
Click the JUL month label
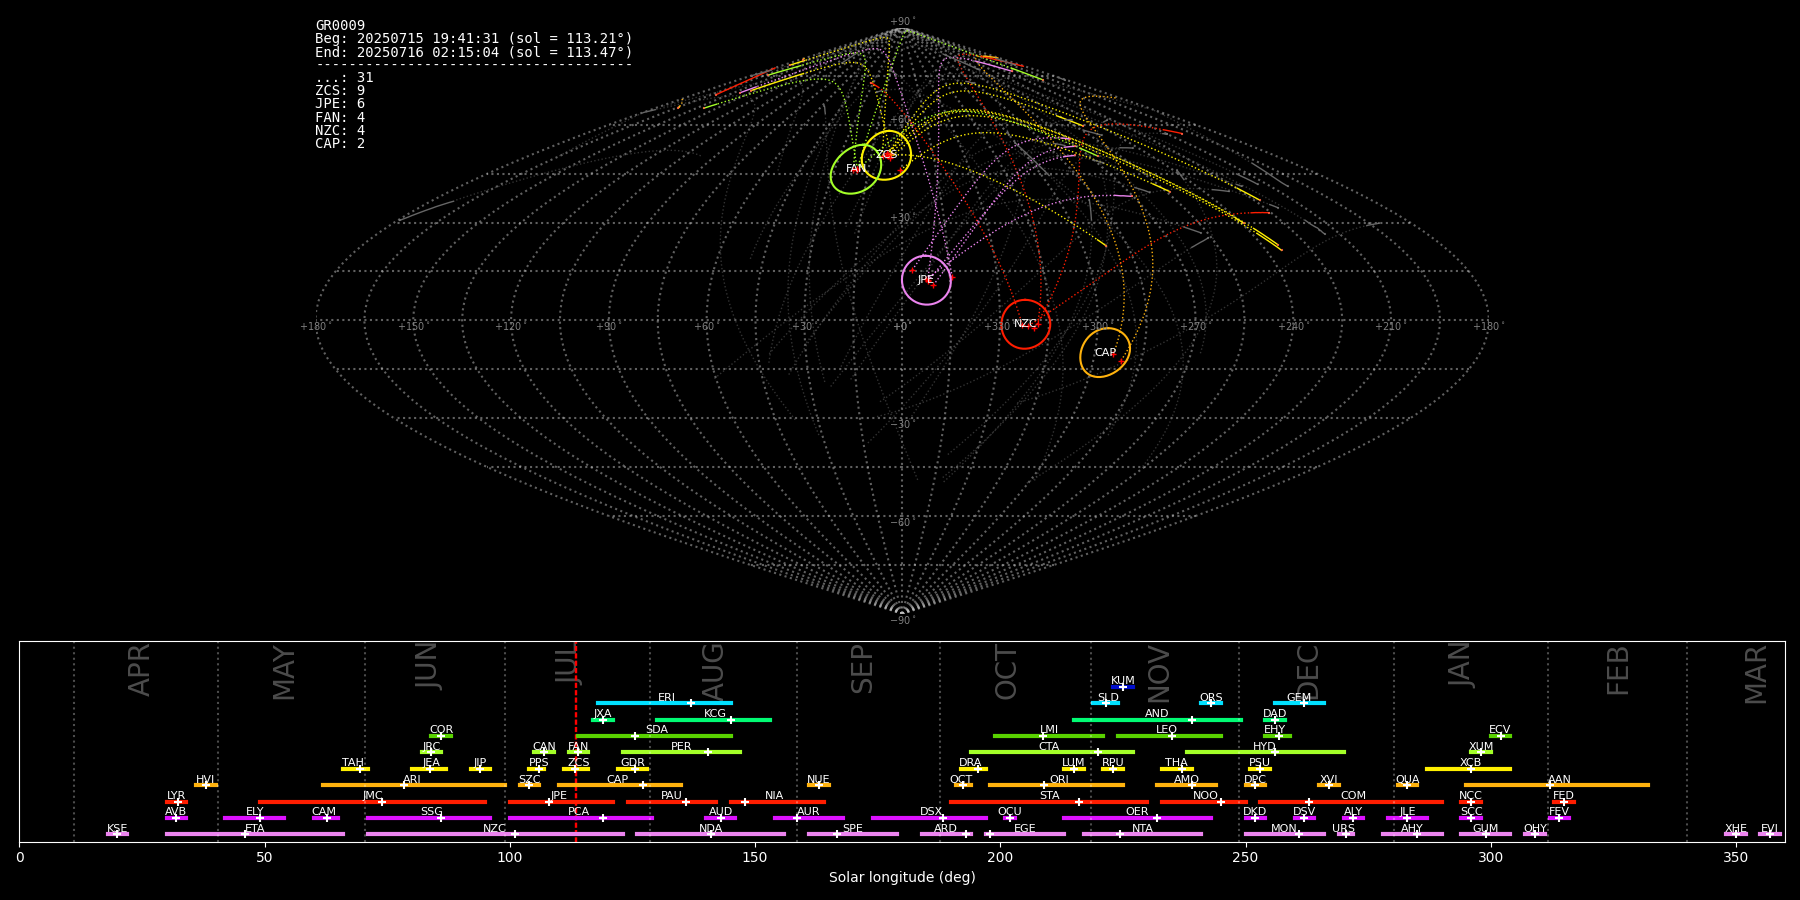click(x=567, y=665)
